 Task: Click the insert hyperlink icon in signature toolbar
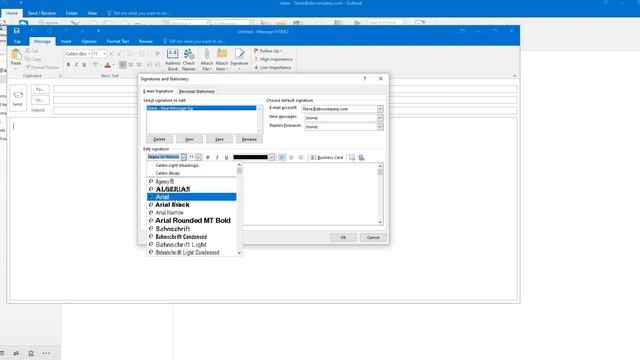[x=362, y=157]
